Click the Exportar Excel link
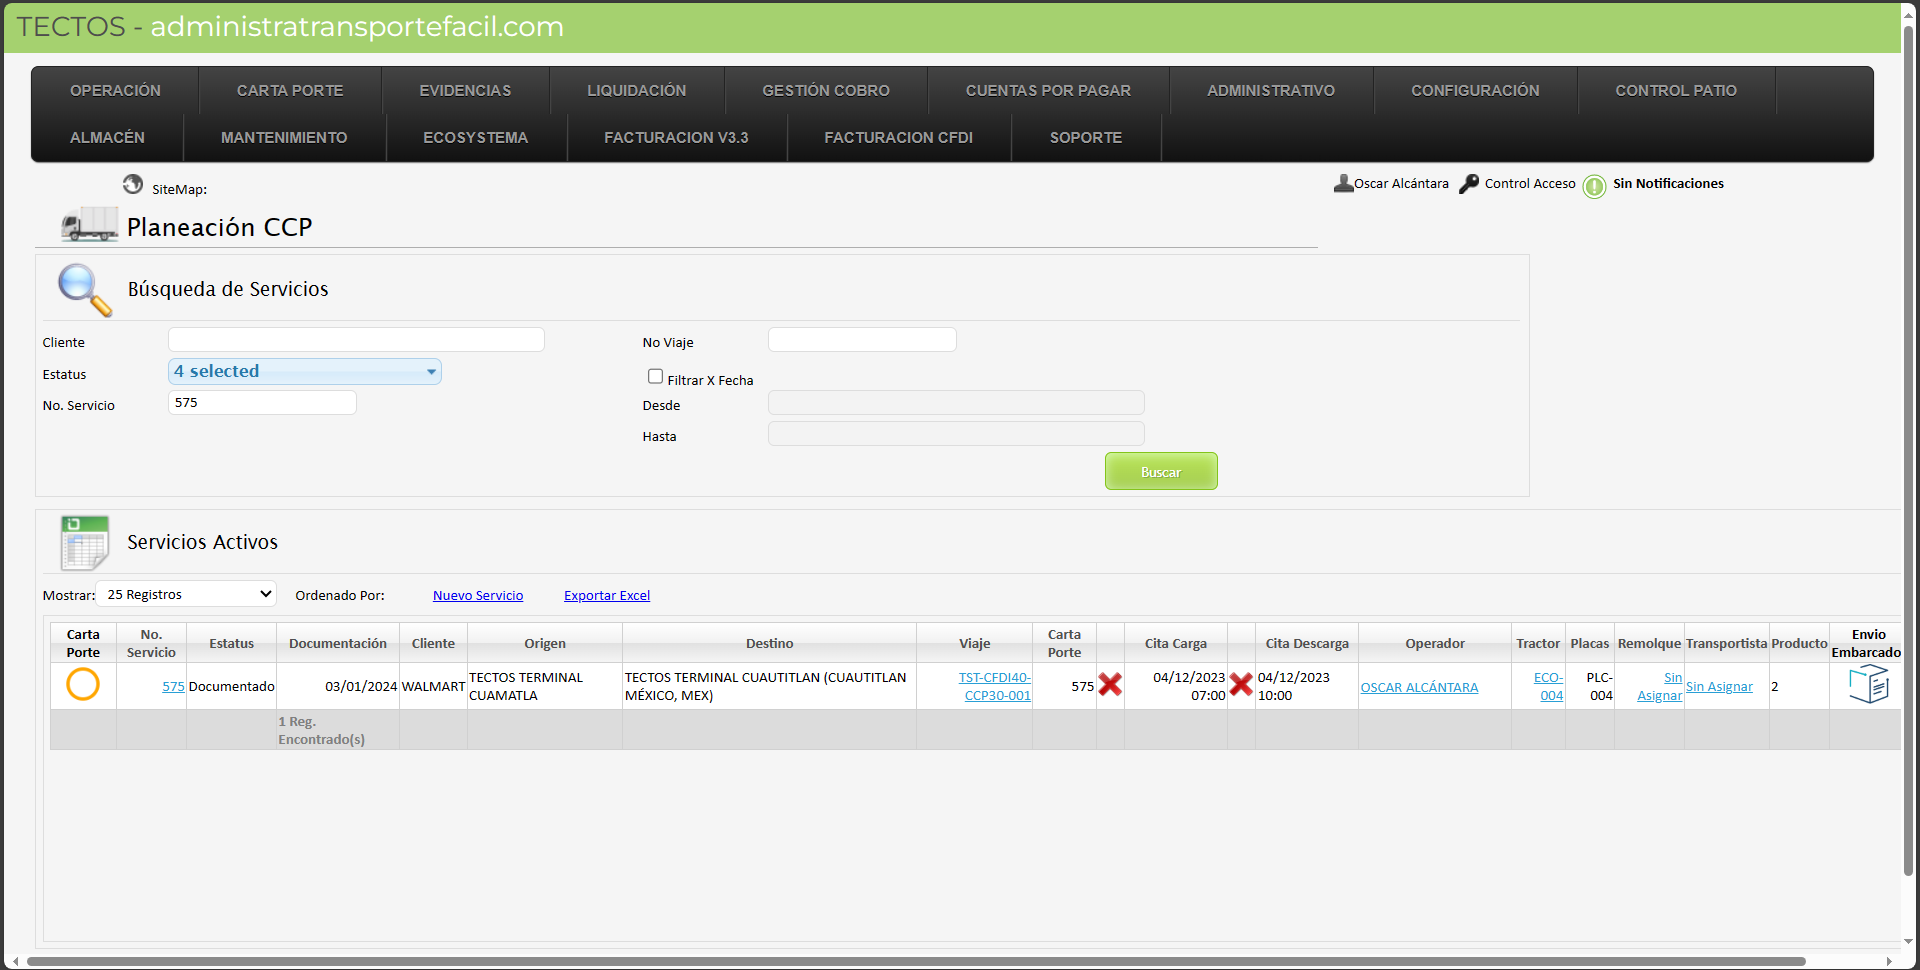Viewport: 1920px width, 970px height. pyautogui.click(x=607, y=596)
